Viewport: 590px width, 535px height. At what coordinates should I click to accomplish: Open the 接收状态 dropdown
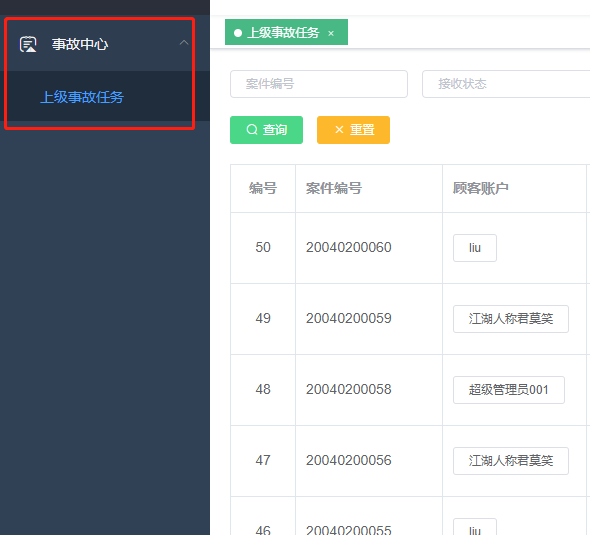506,84
